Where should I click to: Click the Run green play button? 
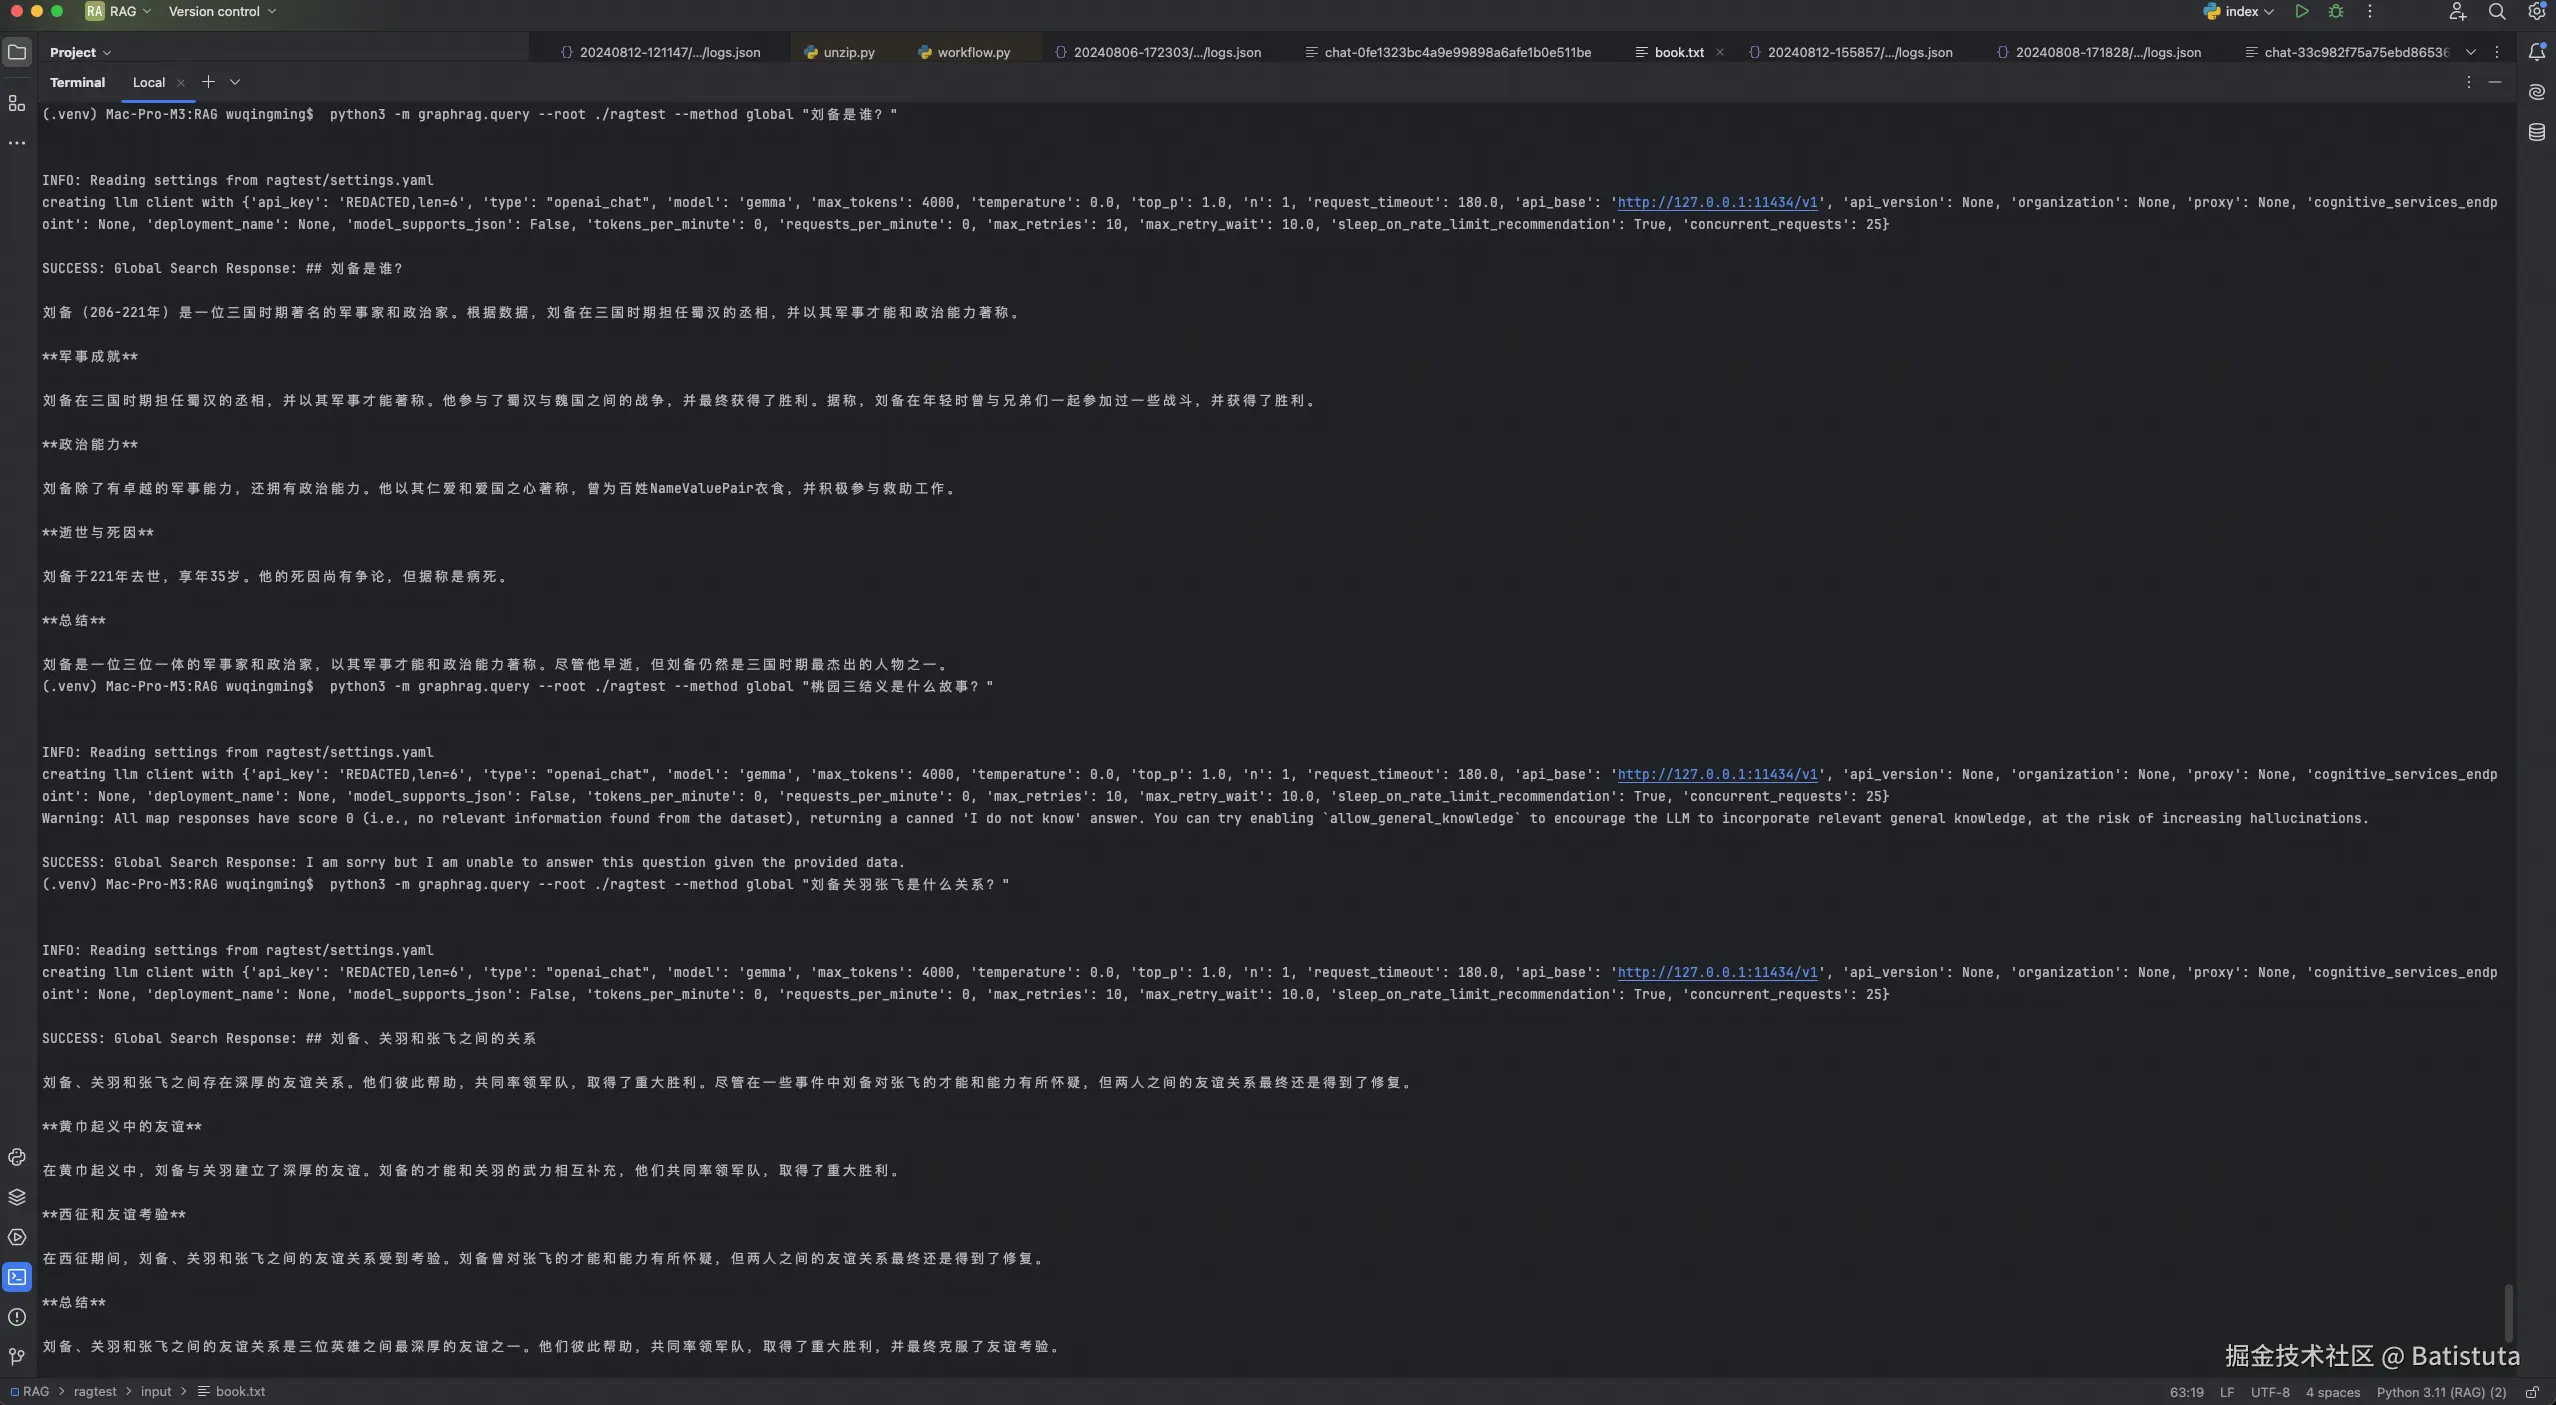[x=2301, y=12]
